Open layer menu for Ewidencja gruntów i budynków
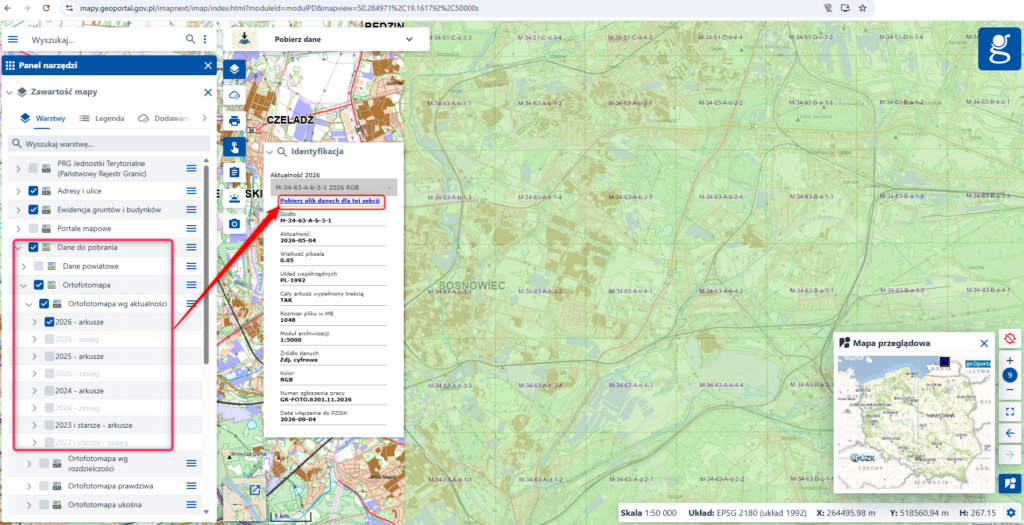The height and width of the screenshot is (525, 1024). pos(191,210)
